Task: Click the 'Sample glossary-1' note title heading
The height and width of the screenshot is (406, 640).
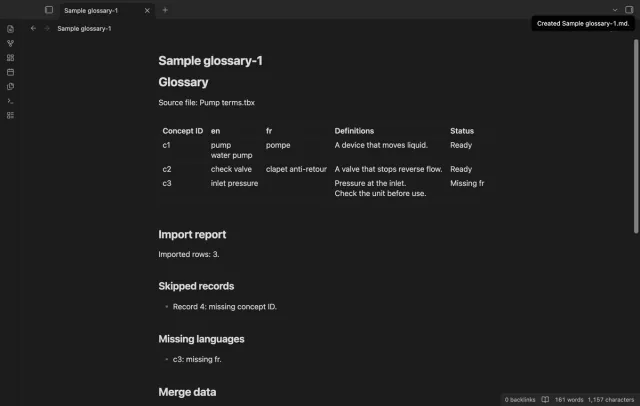Action: point(211,61)
